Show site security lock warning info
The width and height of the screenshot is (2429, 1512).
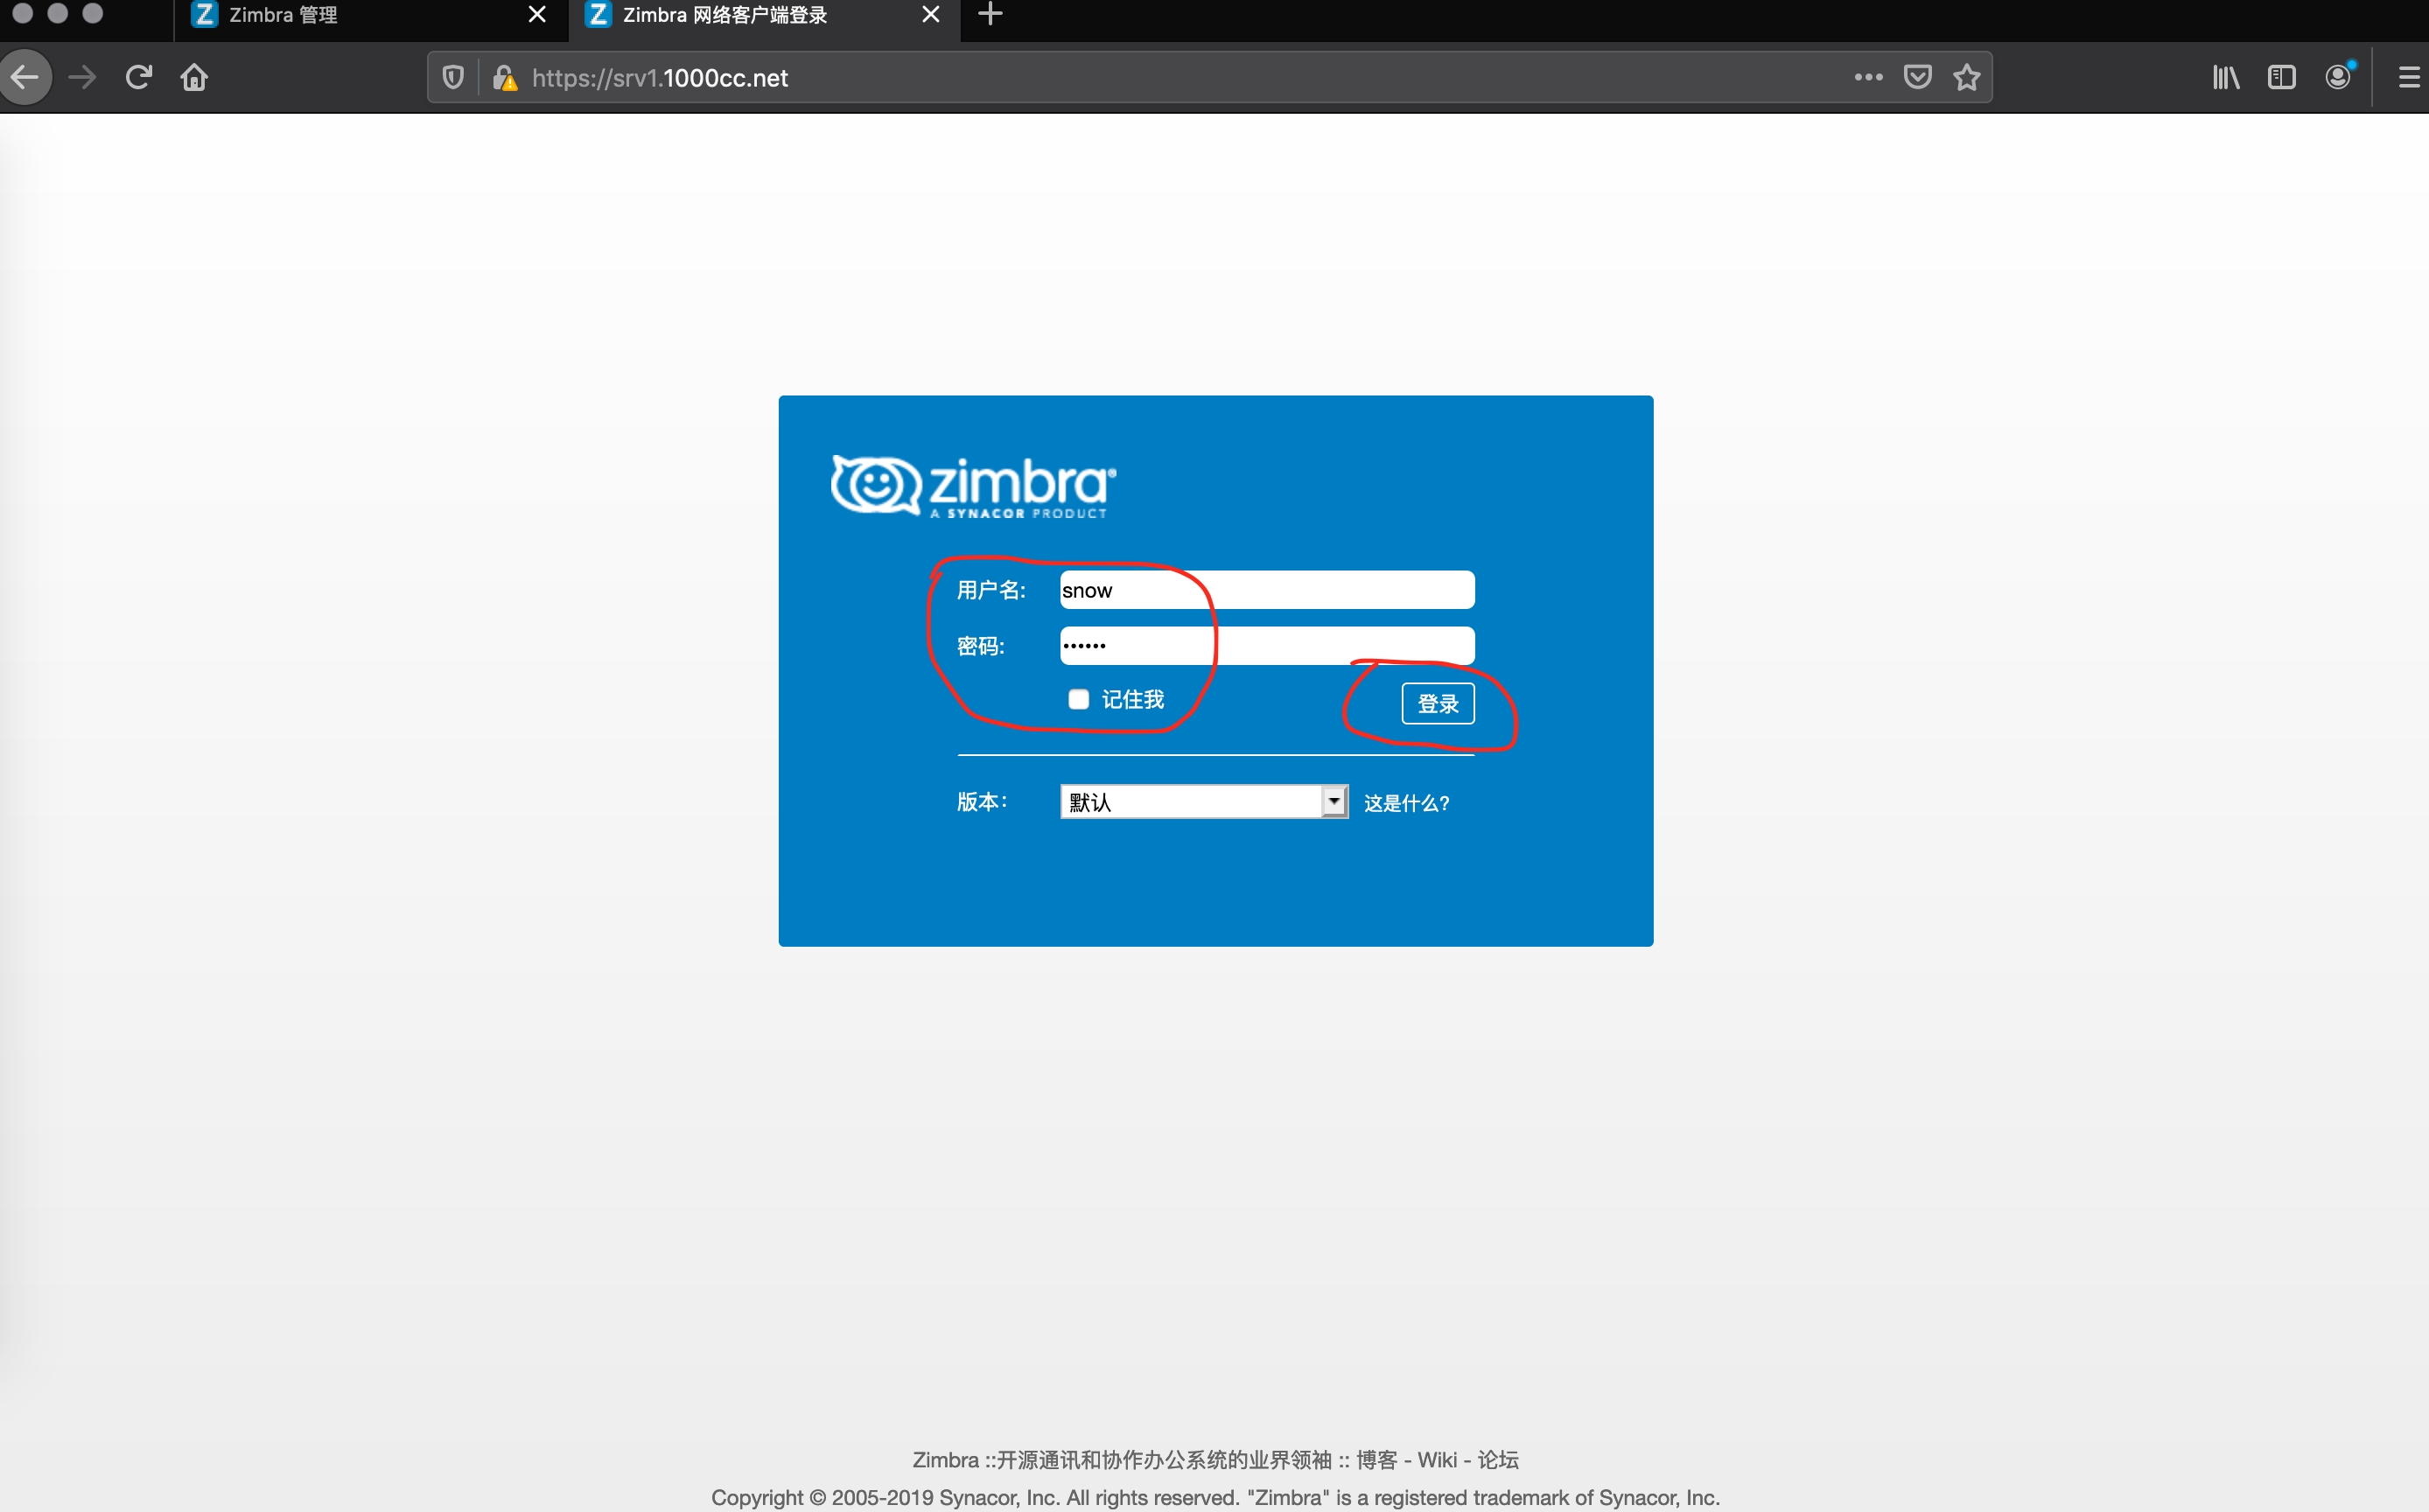pyautogui.click(x=505, y=77)
